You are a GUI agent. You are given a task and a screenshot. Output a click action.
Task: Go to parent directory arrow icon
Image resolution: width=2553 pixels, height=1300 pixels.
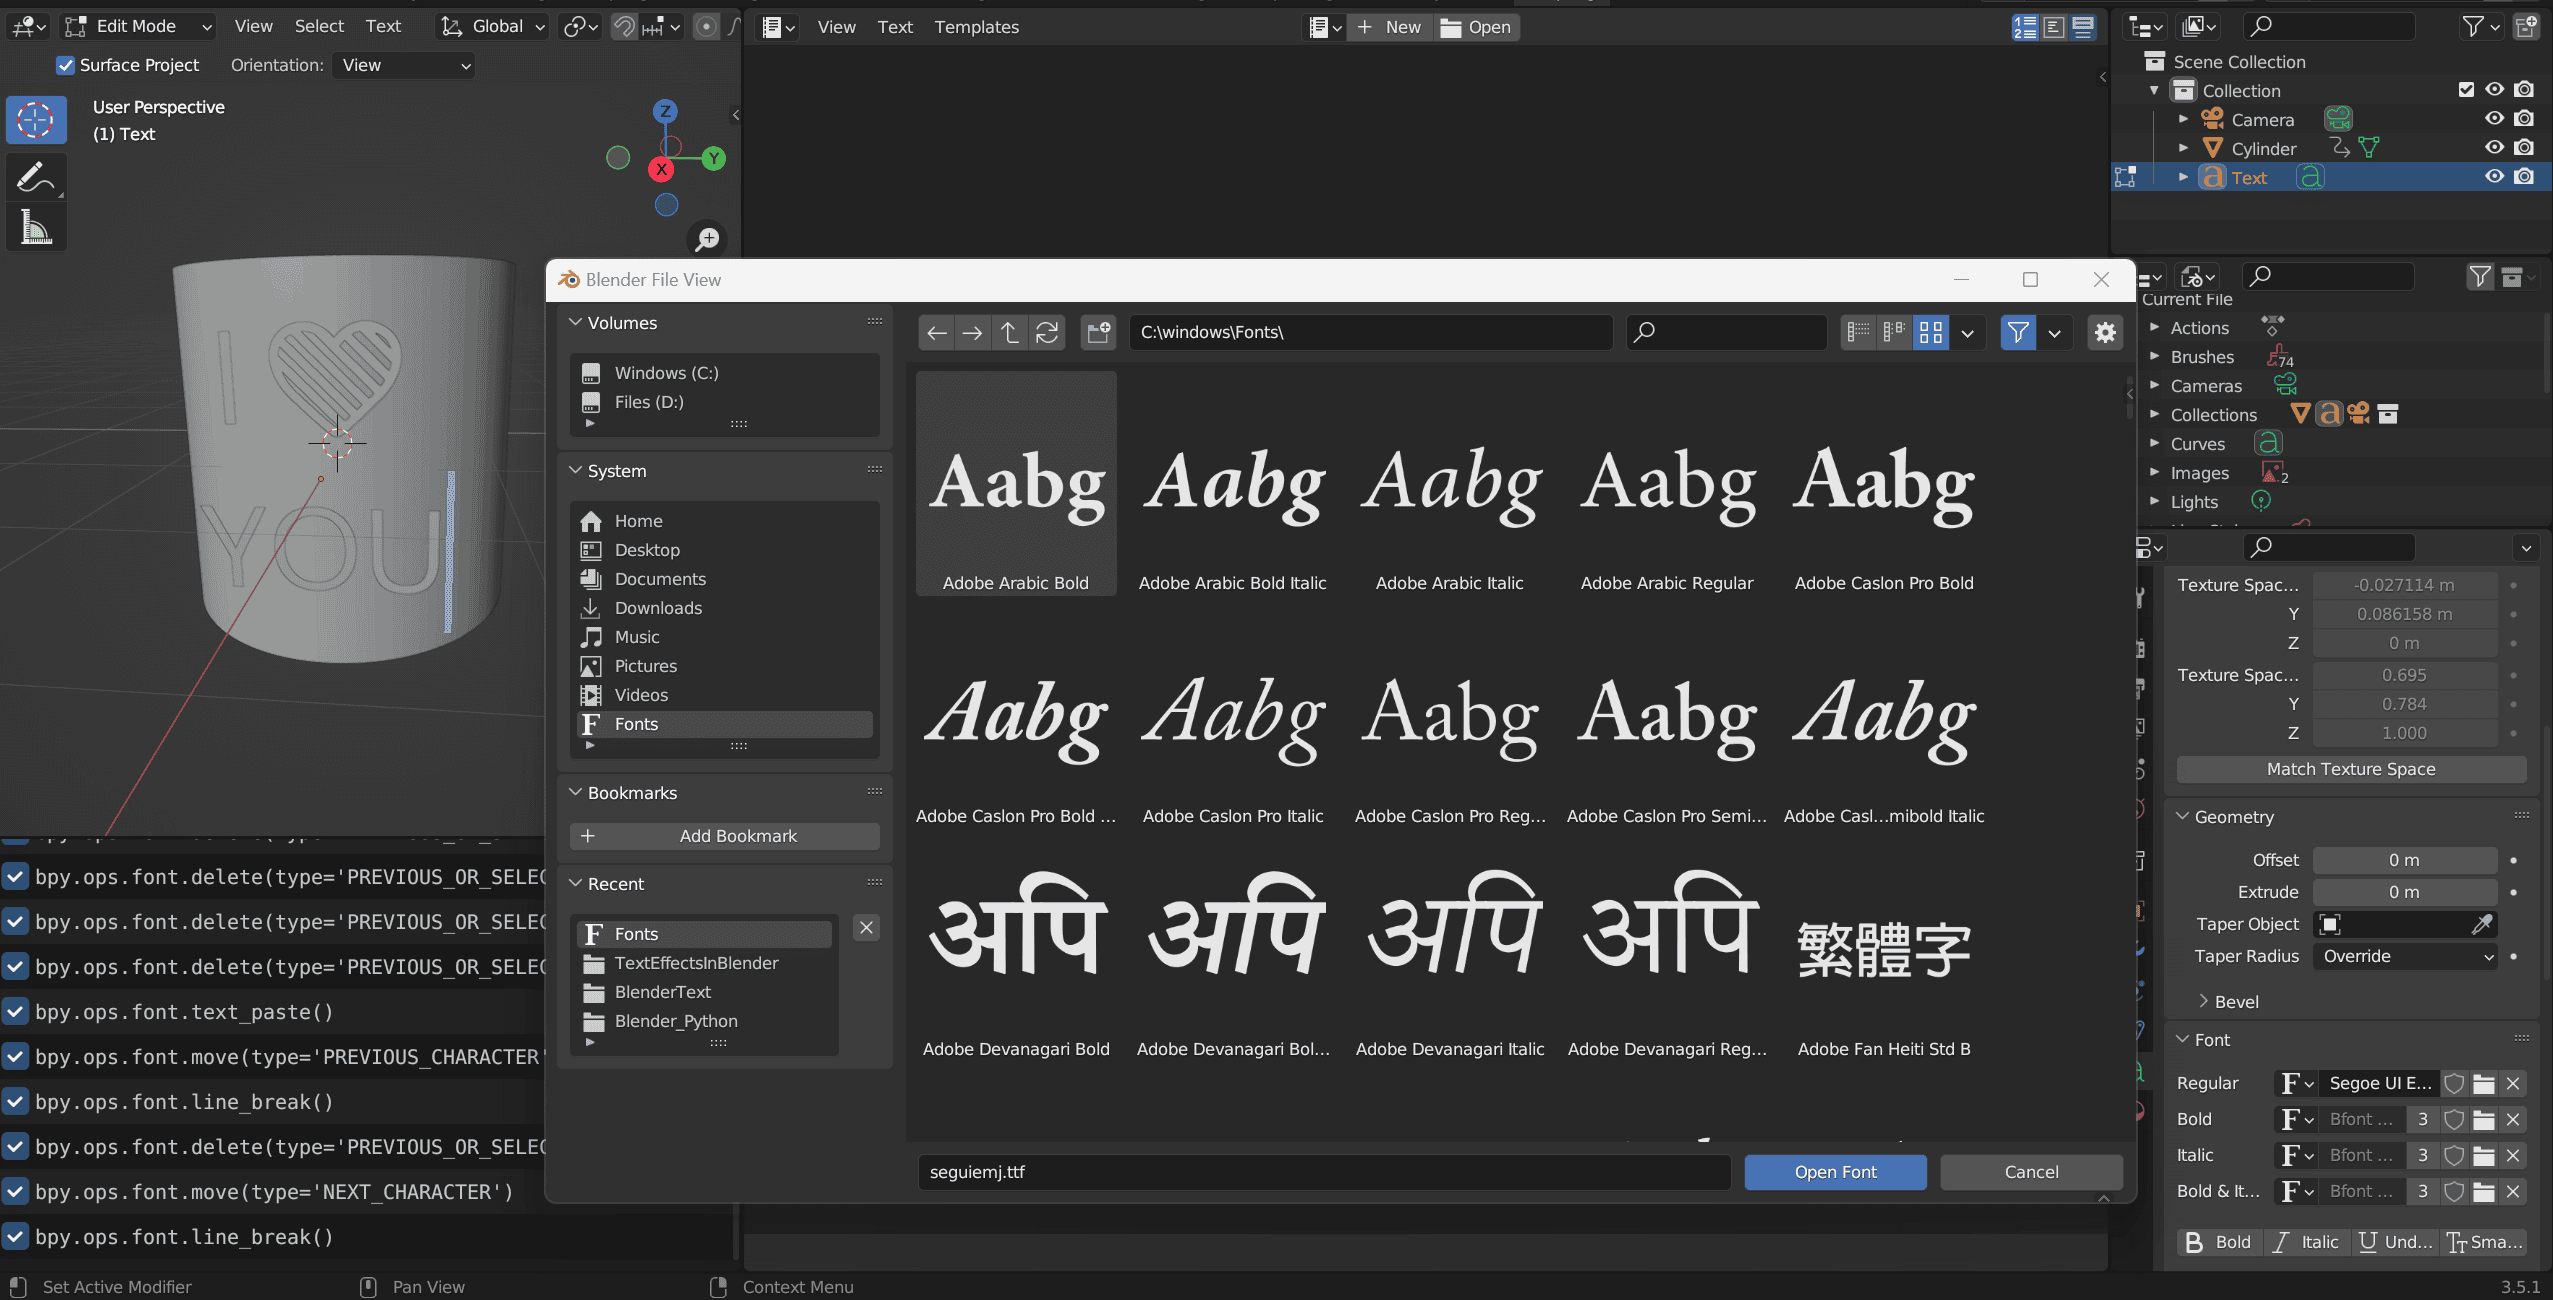[x=1010, y=332]
